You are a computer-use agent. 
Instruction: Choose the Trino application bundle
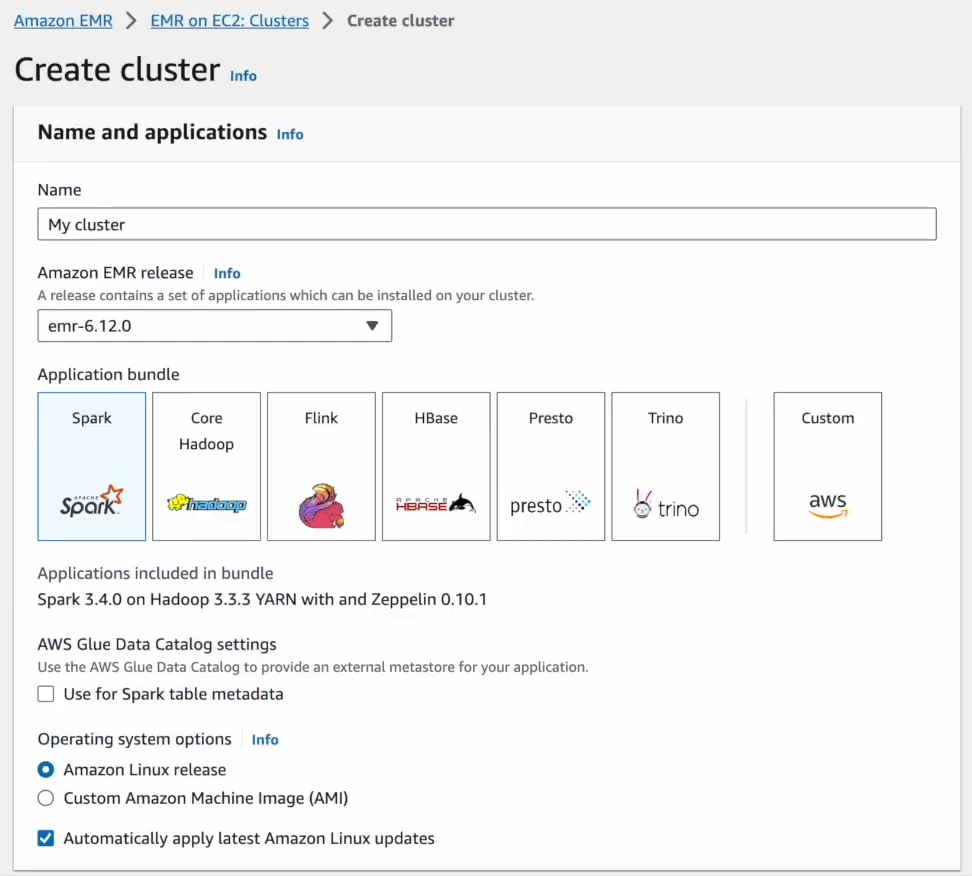(x=665, y=465)
